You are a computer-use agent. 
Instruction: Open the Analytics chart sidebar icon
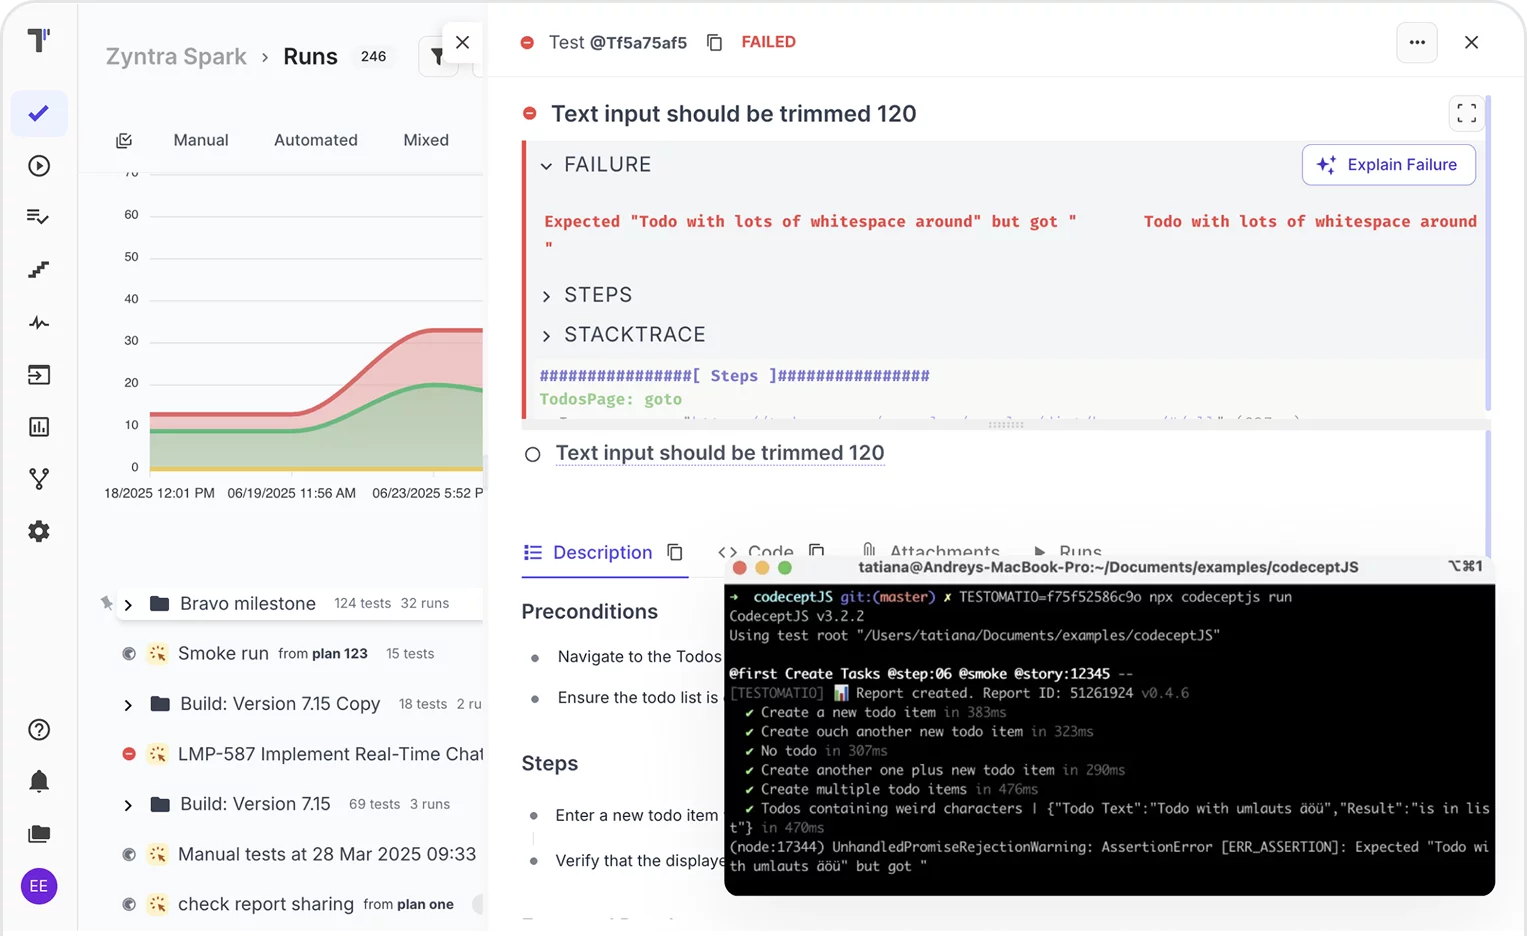click(39, 427)
